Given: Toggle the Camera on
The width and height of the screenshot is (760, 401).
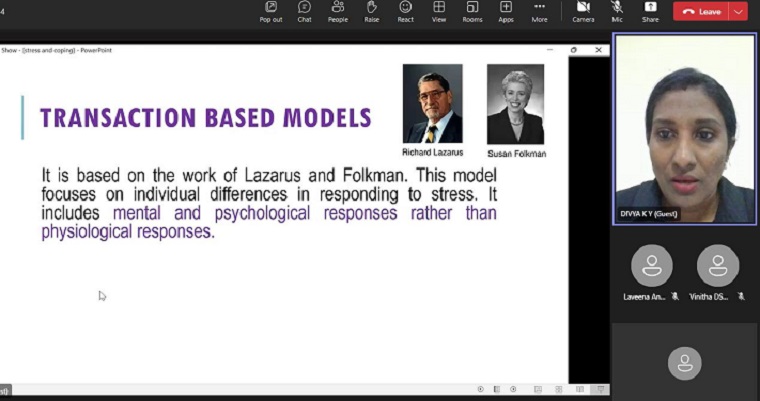Looking at the screenshot, I should (583, 11).
